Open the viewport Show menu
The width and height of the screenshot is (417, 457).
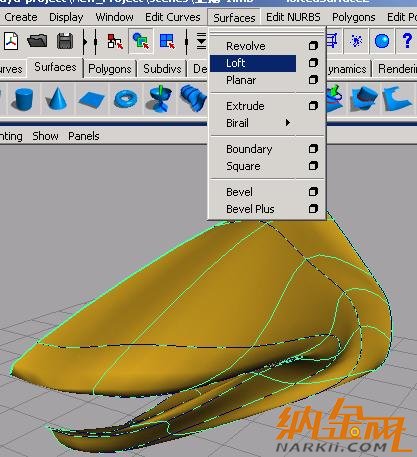click(45, 136)
